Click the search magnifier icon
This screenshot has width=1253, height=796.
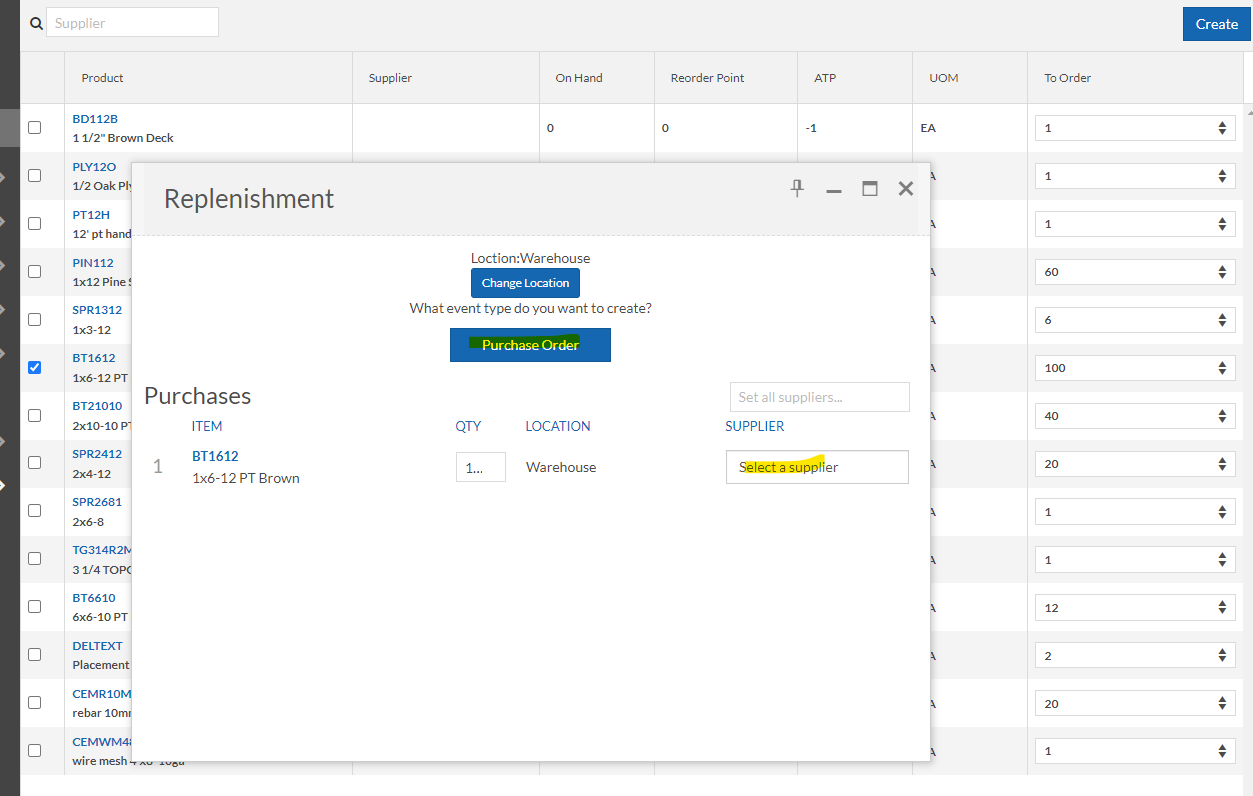(37, 23)
